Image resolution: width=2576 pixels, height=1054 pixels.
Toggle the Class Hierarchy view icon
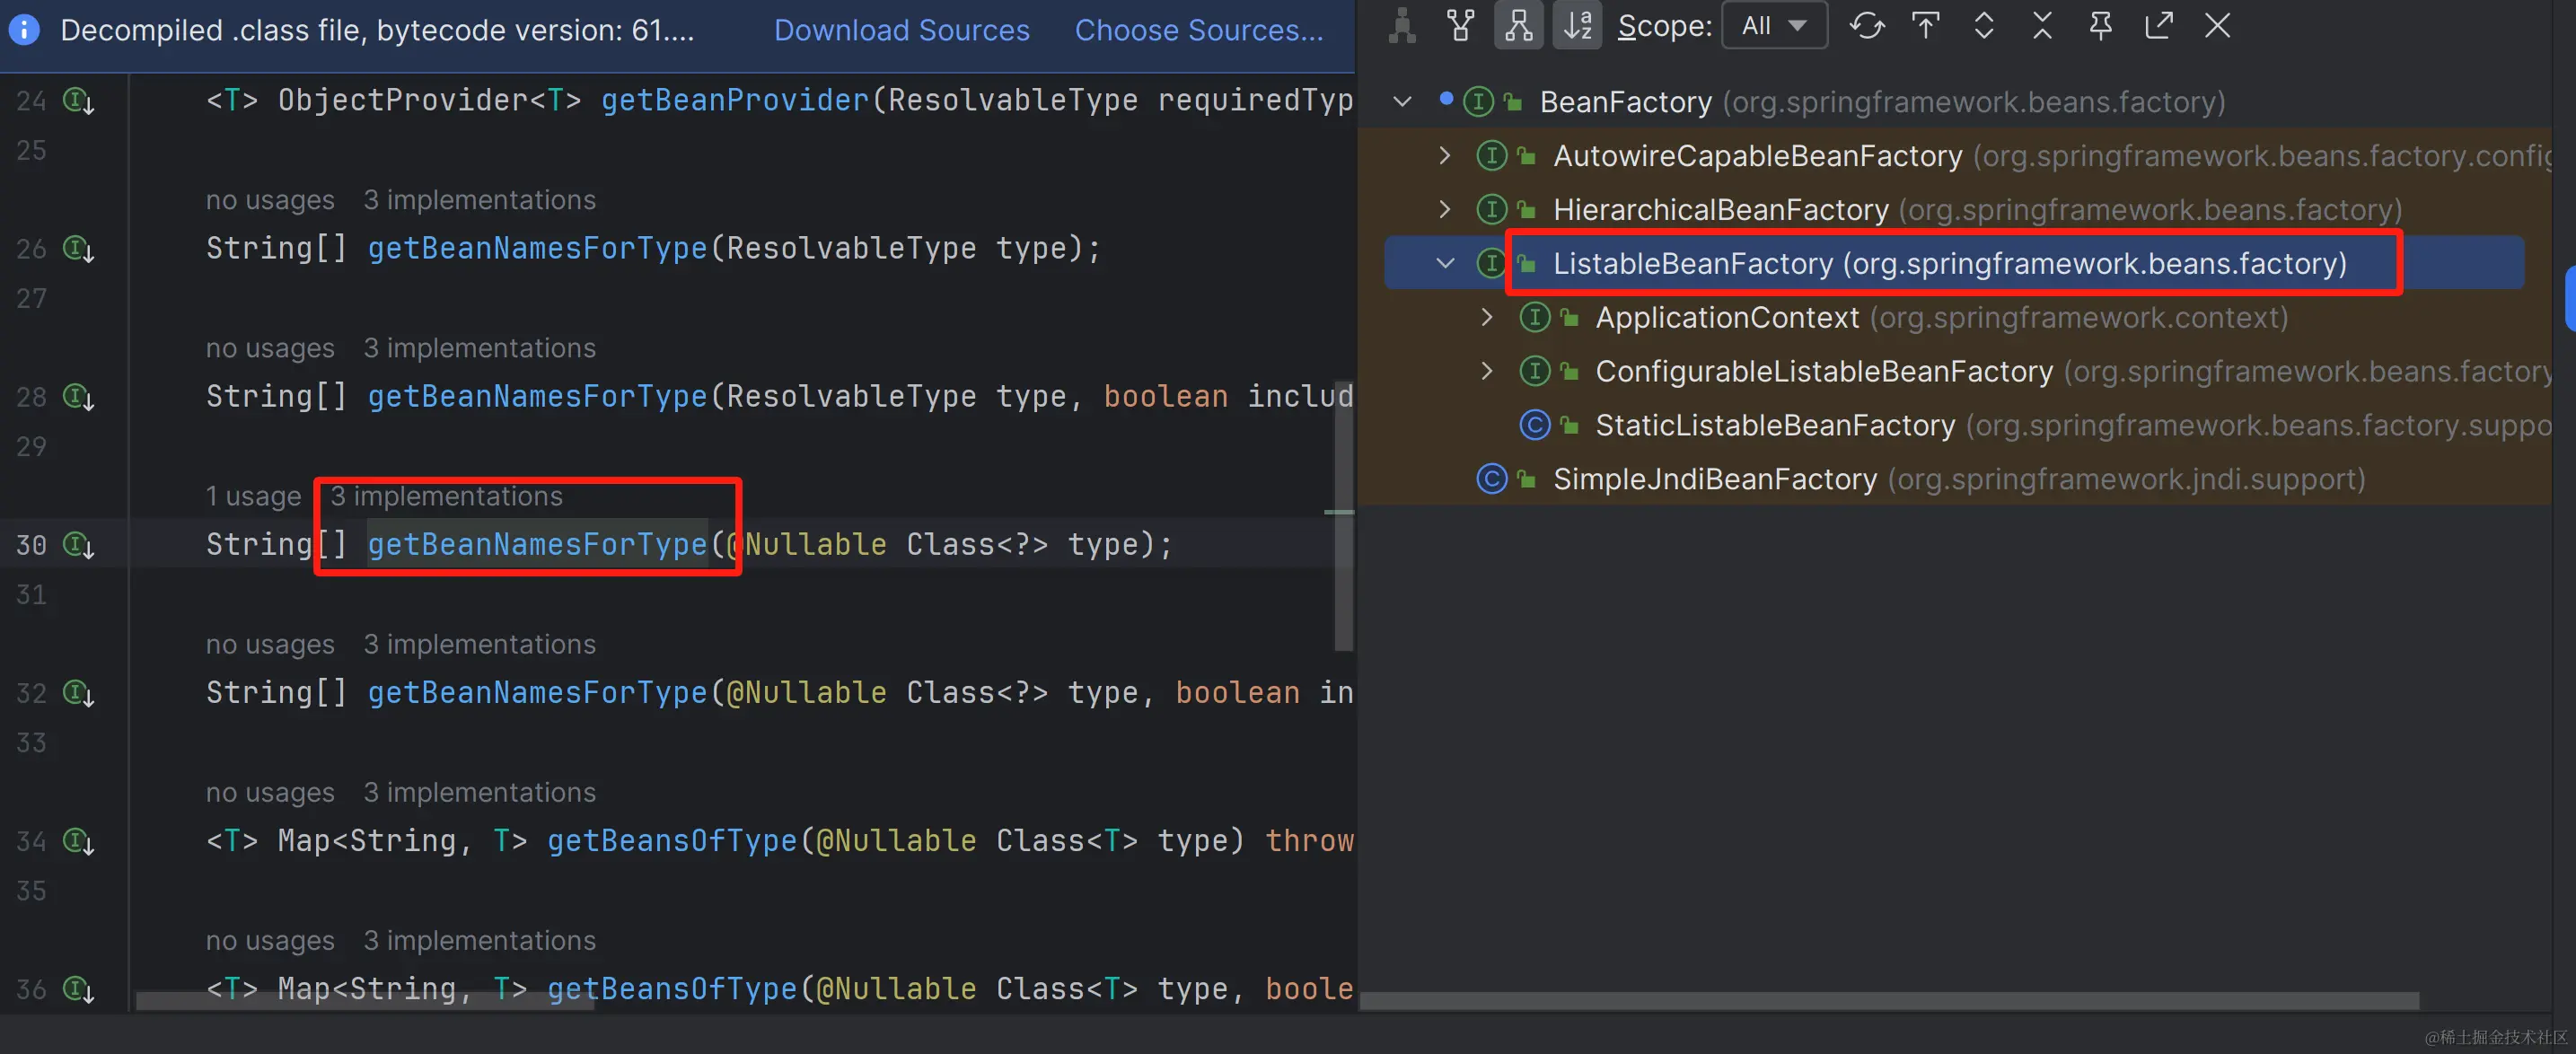point(1402,25)
